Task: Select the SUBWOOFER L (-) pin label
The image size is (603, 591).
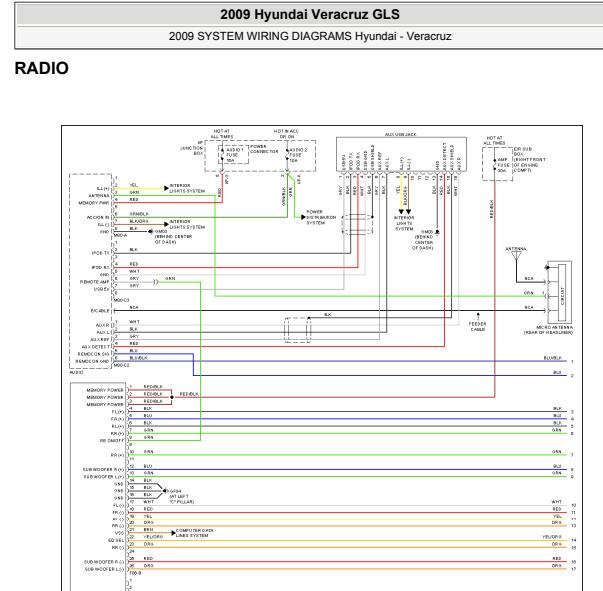Action: [104, 569]
